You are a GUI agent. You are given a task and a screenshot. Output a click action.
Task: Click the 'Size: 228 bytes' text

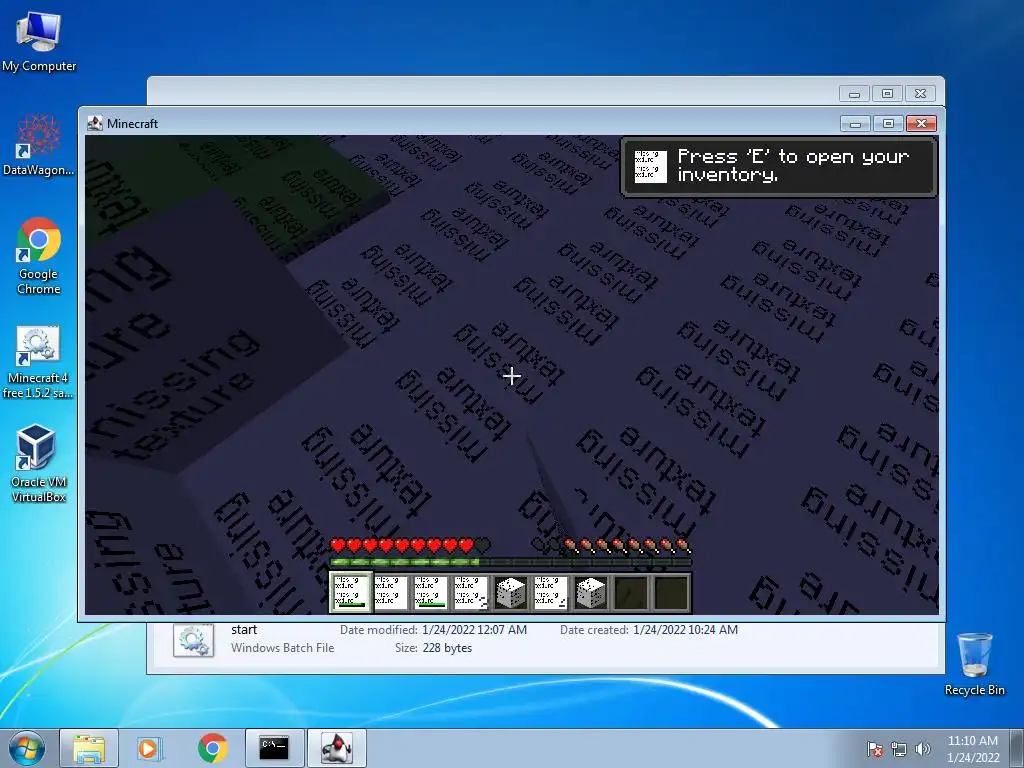[434, 648]
